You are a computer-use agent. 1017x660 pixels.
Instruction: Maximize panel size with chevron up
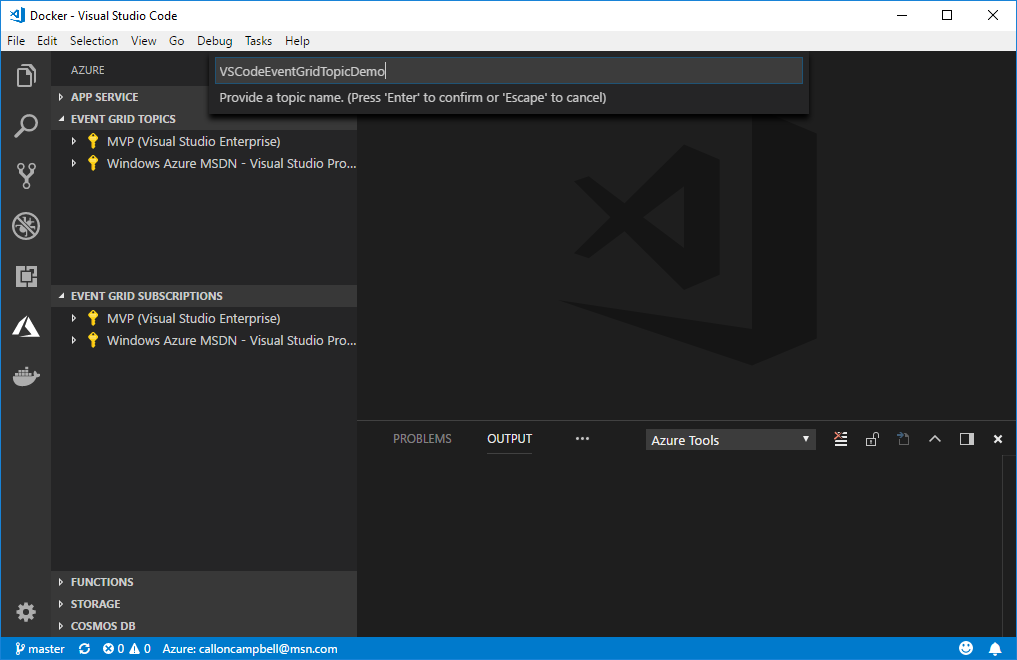pyautogui.click(x=935, y=439)
